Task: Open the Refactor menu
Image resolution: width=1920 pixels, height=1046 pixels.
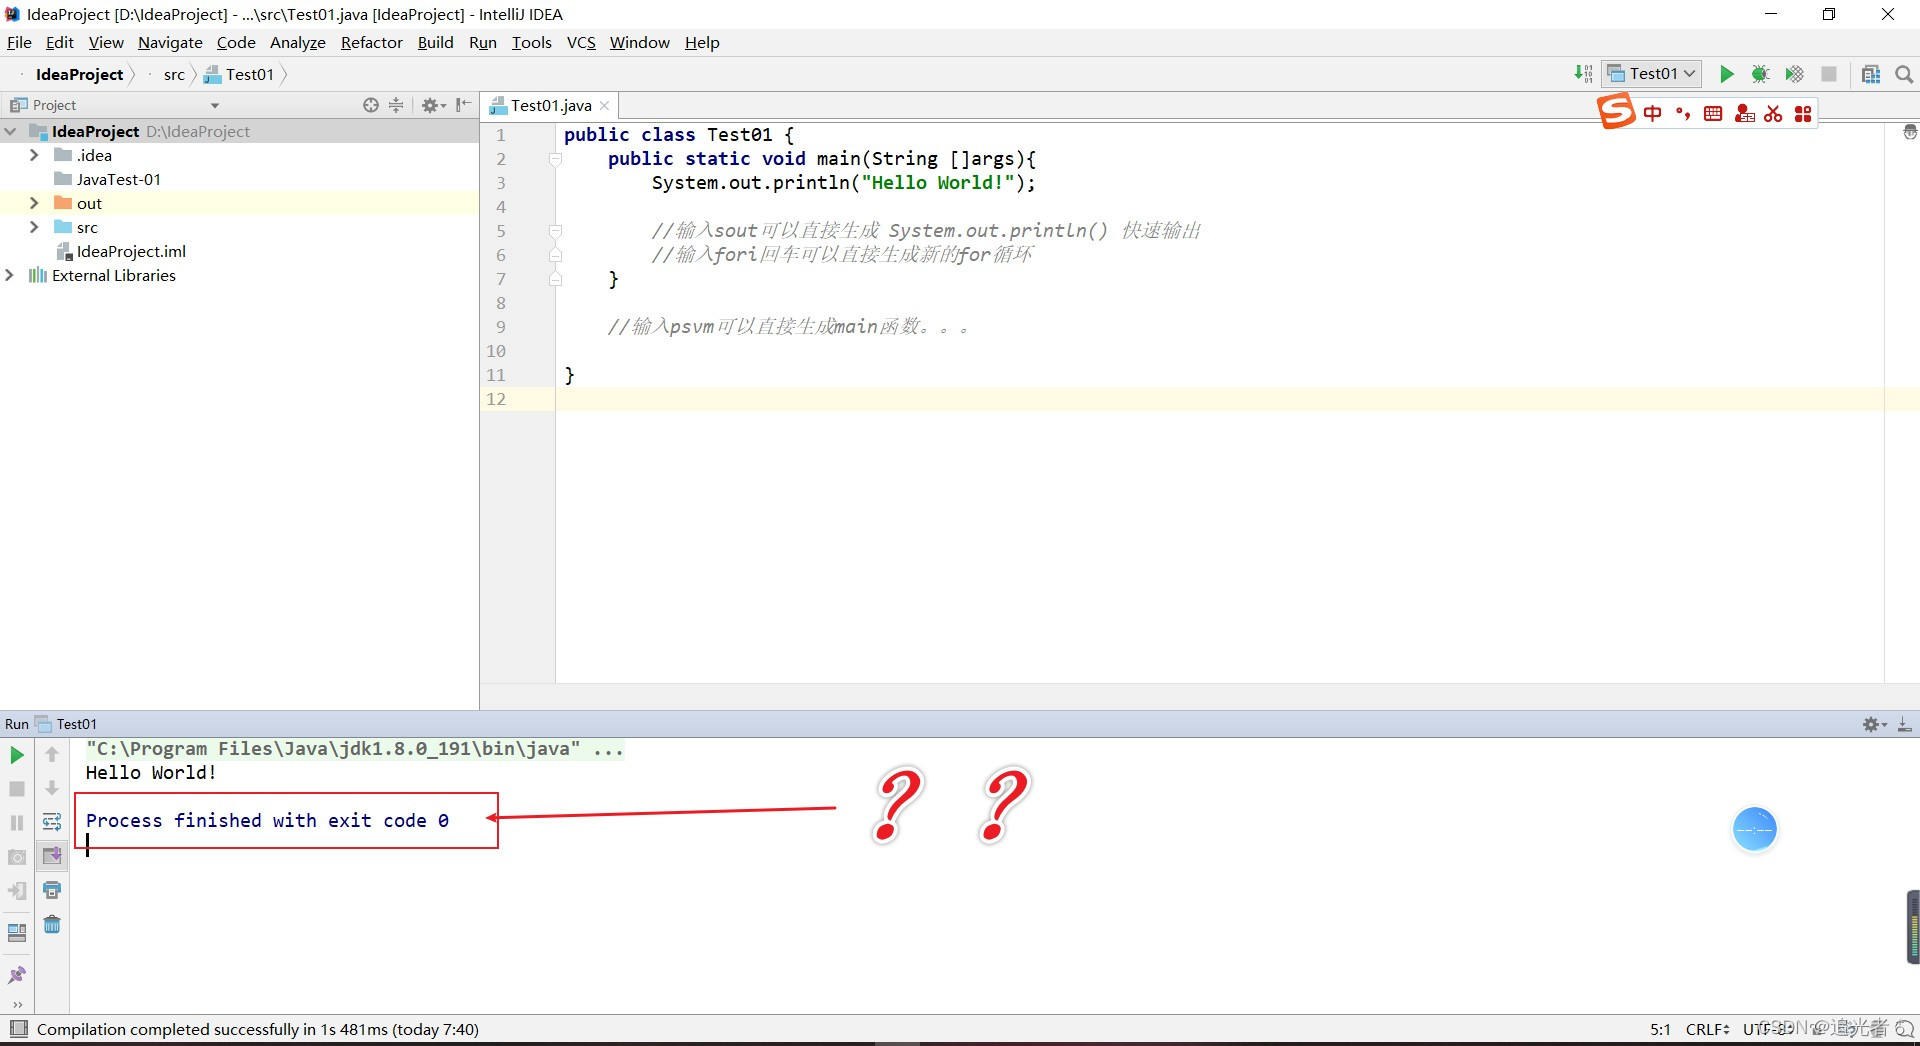Action: (371, 42)
